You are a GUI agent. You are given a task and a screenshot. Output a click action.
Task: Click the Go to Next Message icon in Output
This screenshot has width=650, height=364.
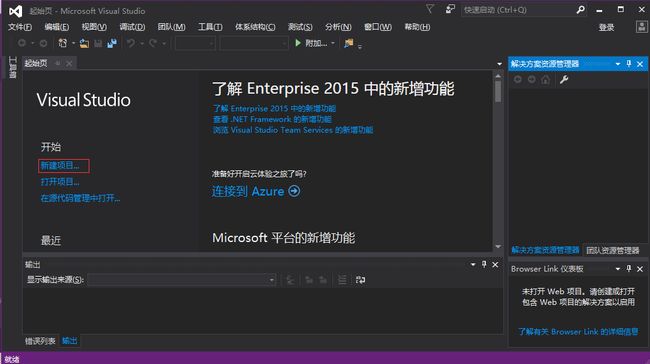[323, 280]
